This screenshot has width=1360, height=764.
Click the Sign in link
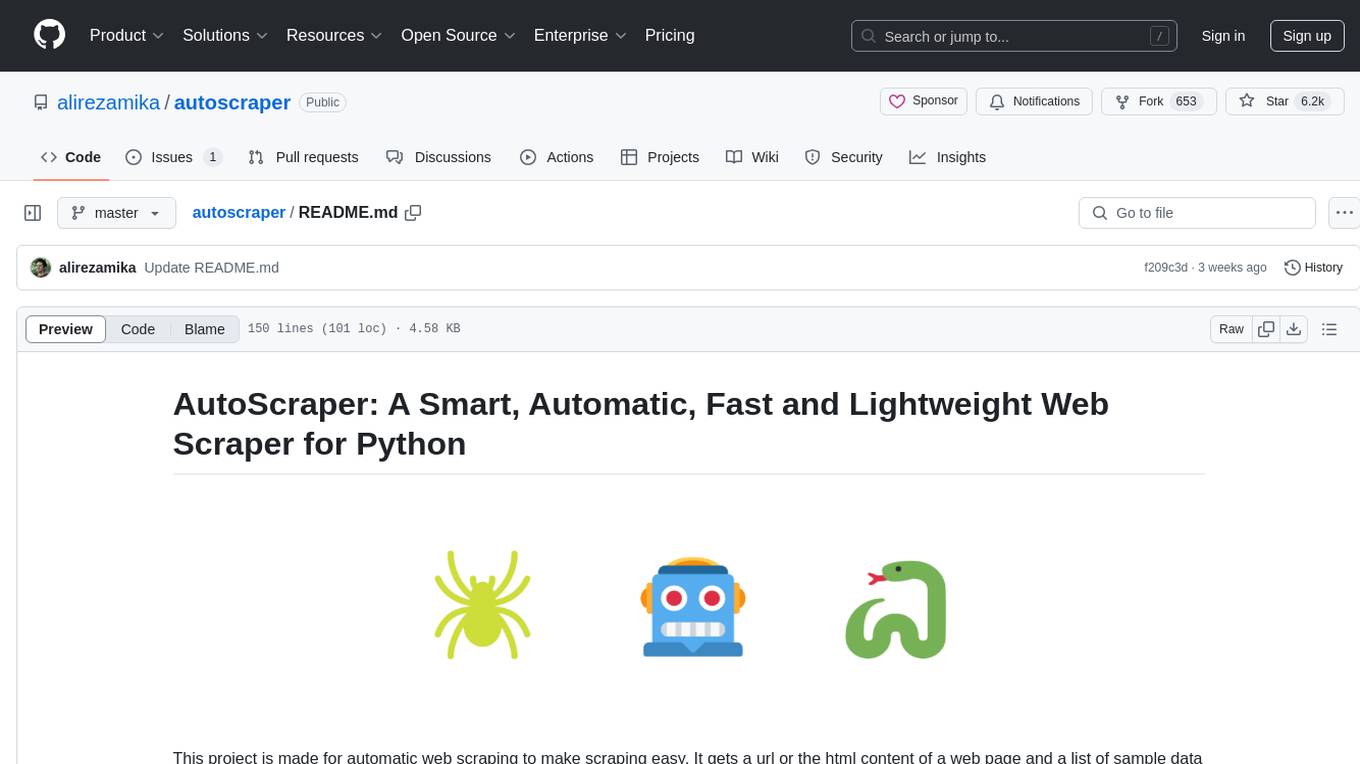tap(1223, 36)
